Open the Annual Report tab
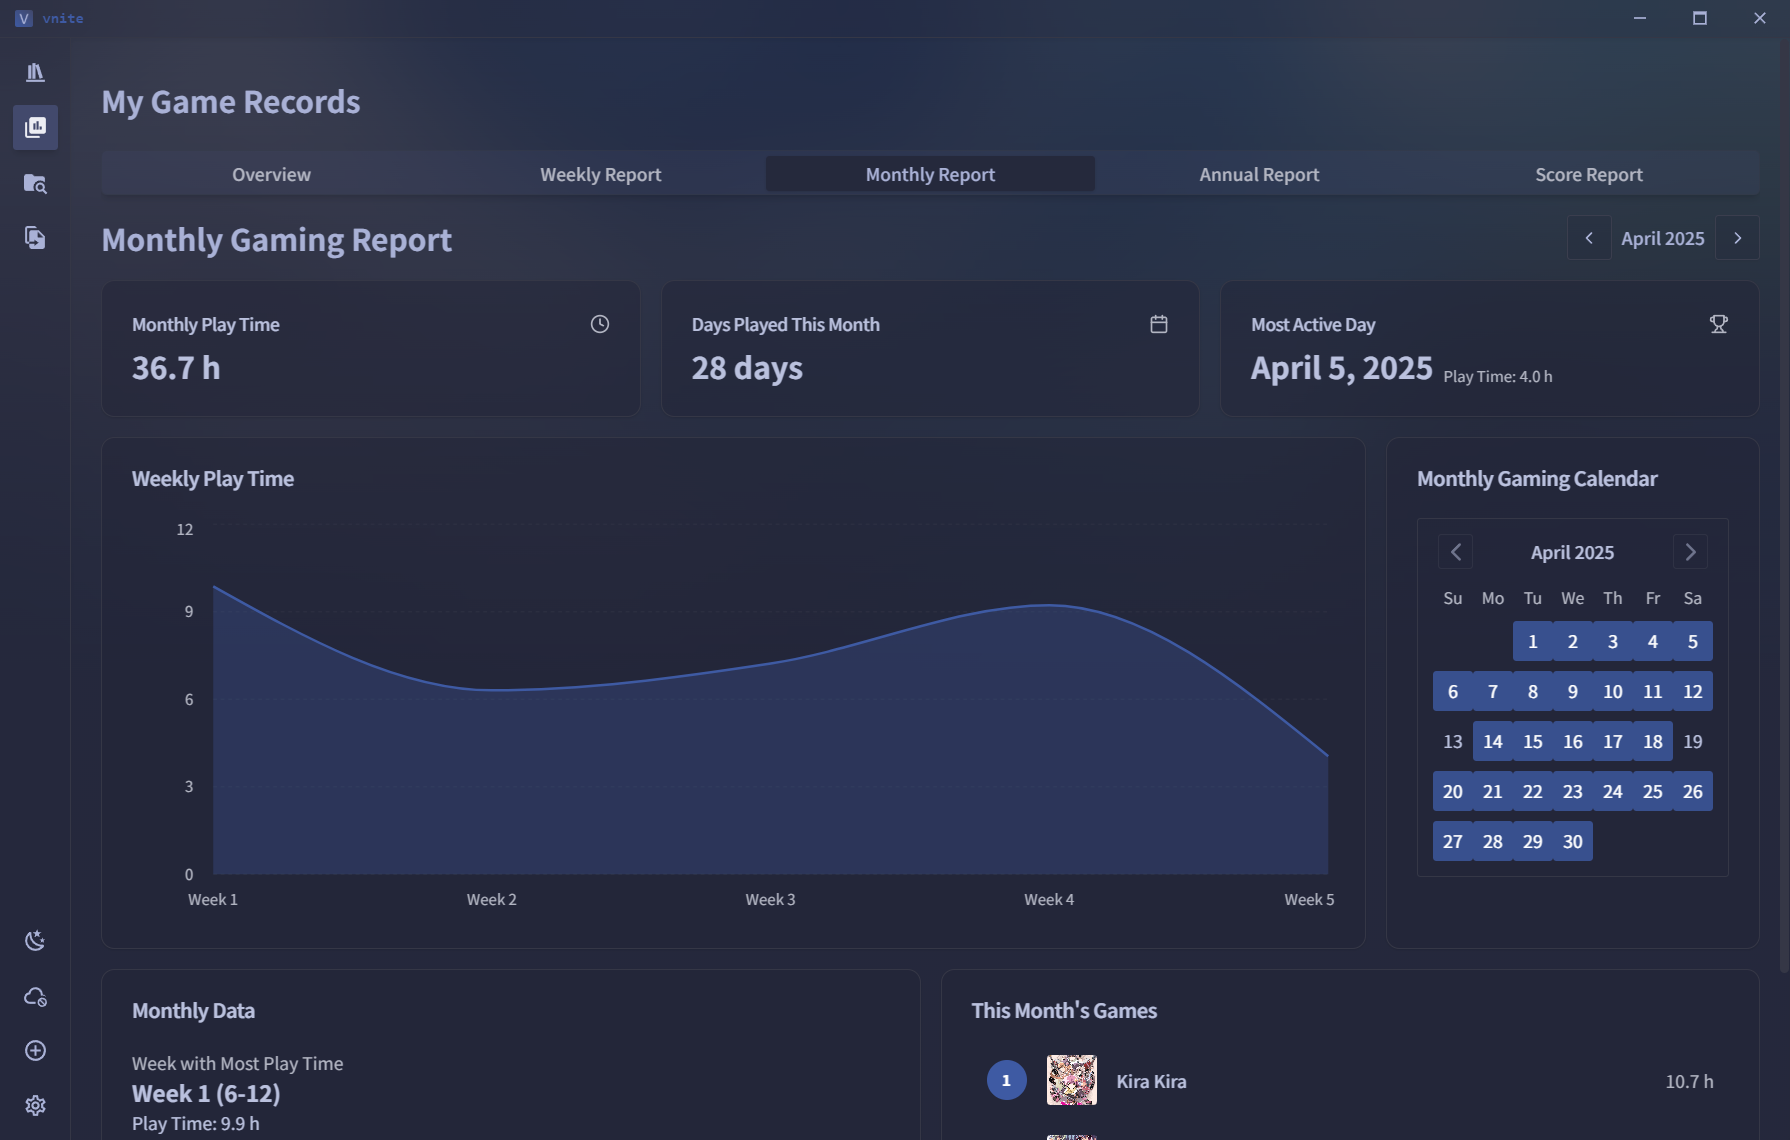 (1259, 174)
